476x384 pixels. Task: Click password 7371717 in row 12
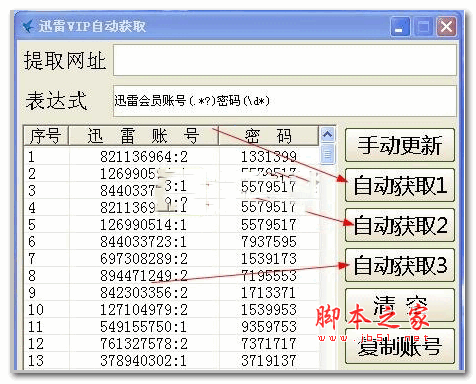pos(269,344)
